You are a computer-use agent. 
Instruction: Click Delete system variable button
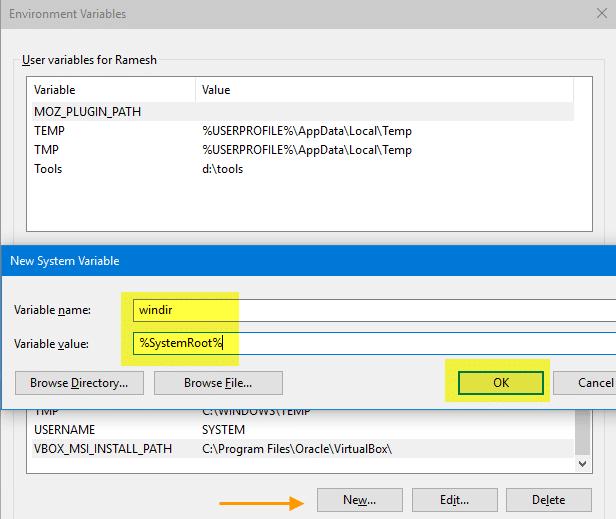548,500
